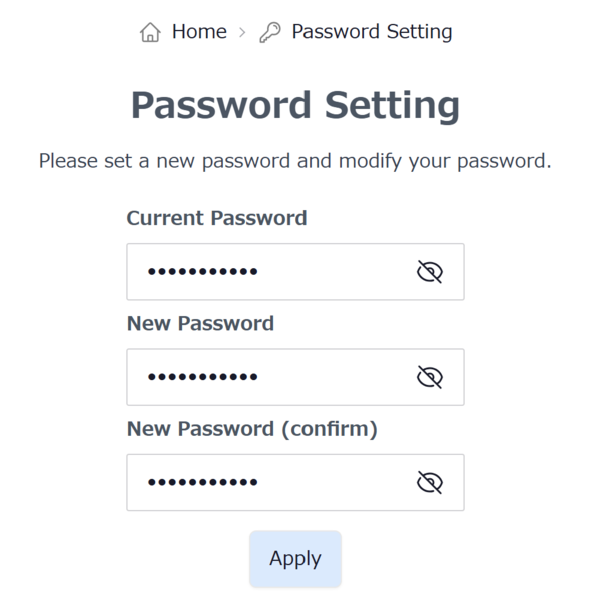Reveal the New Password (confirm) entry
The height and width of the screenshot is (607, 600).
(429, 483)
